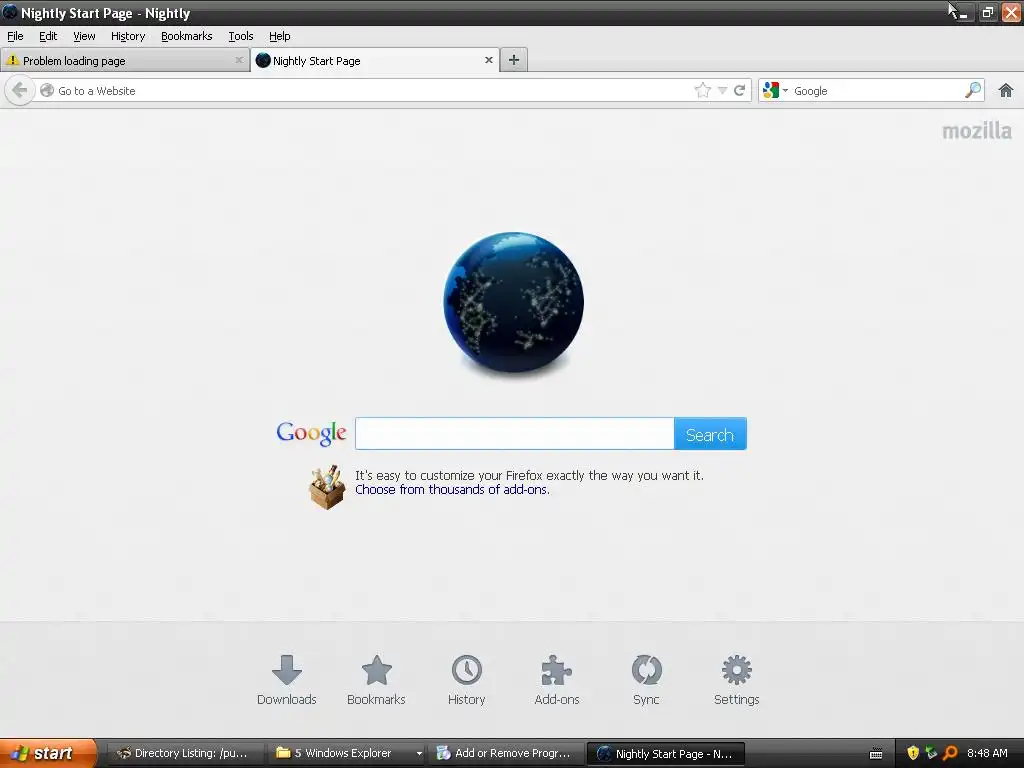Open History clock in the bottom launcher

tap(466, 680)
